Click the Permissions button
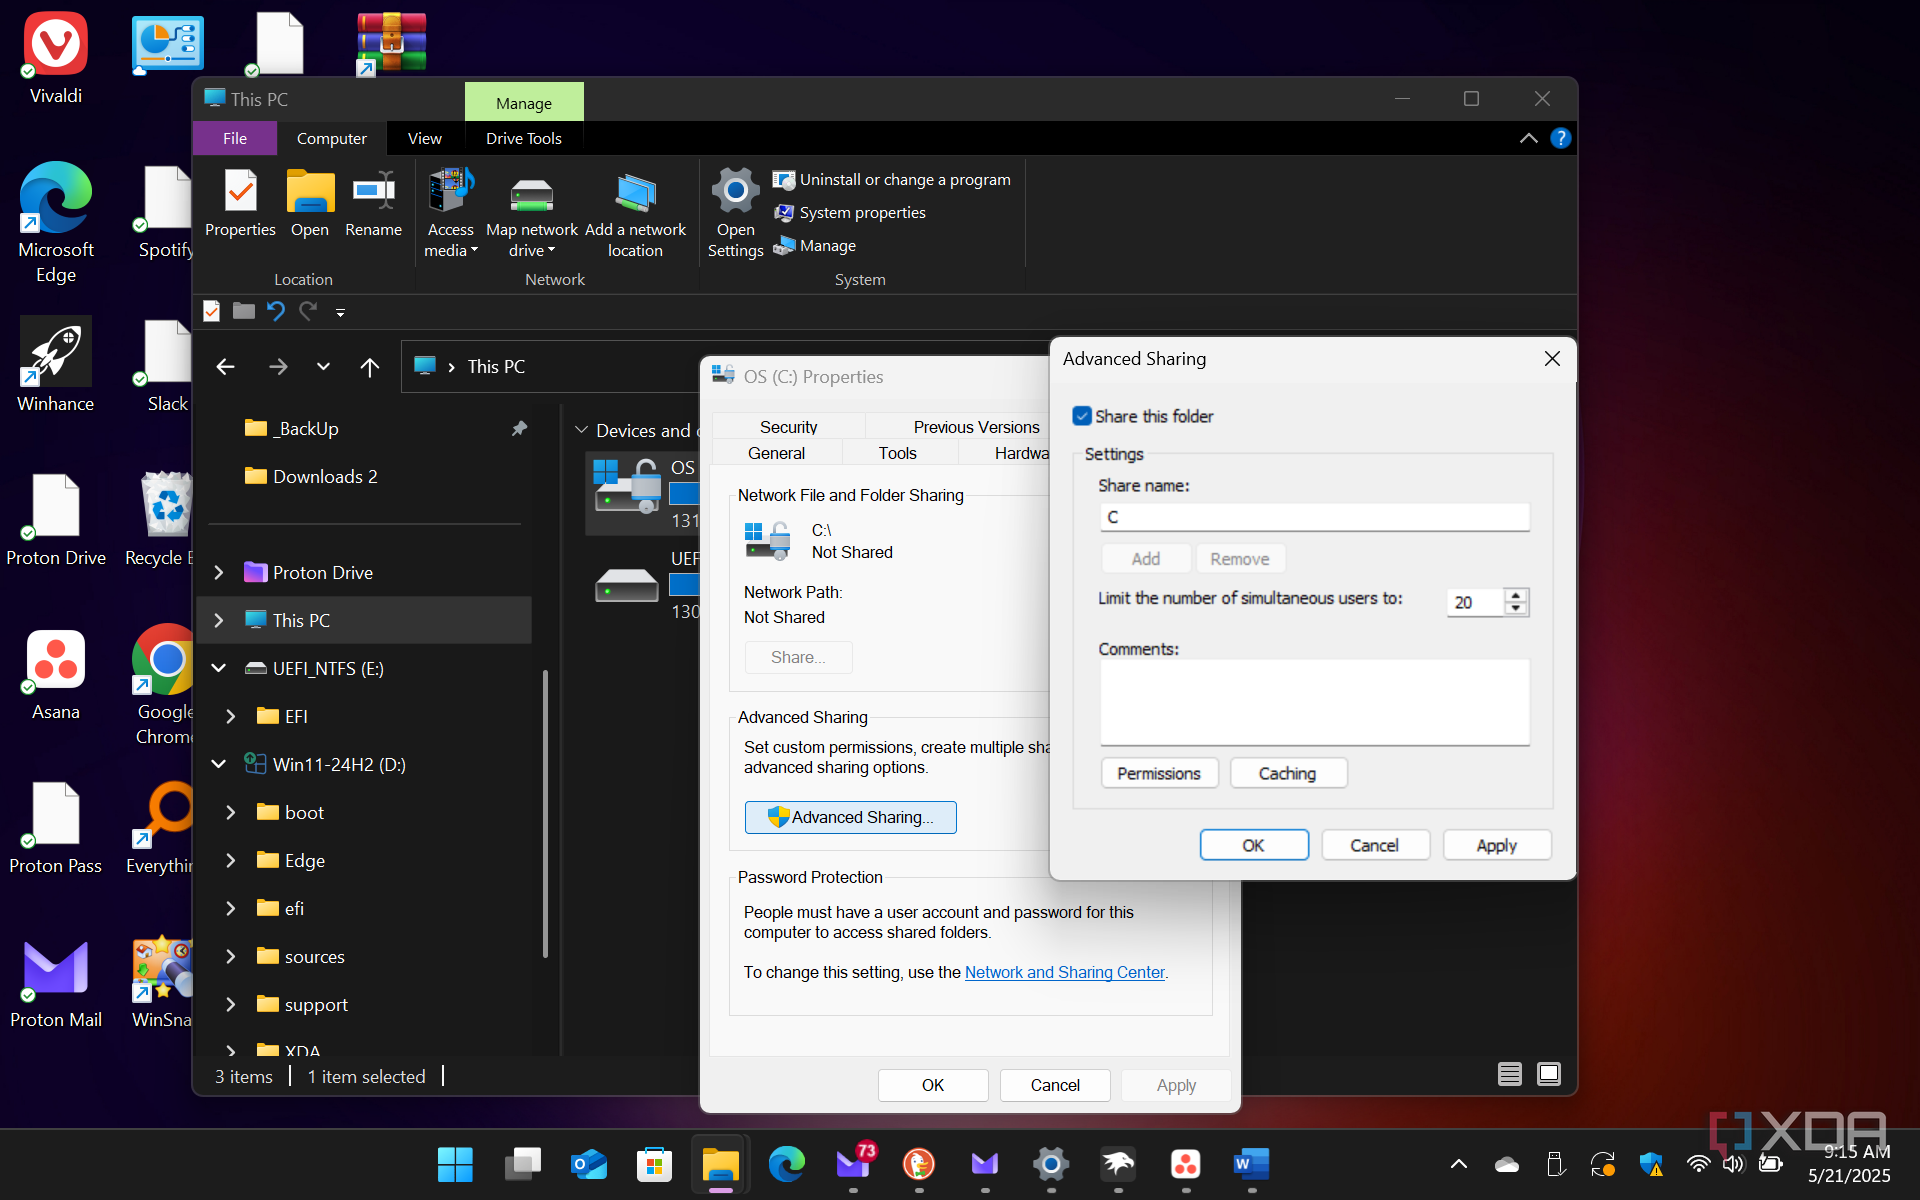This screenshot has width=1920, height=1200. pos(1159,773)
